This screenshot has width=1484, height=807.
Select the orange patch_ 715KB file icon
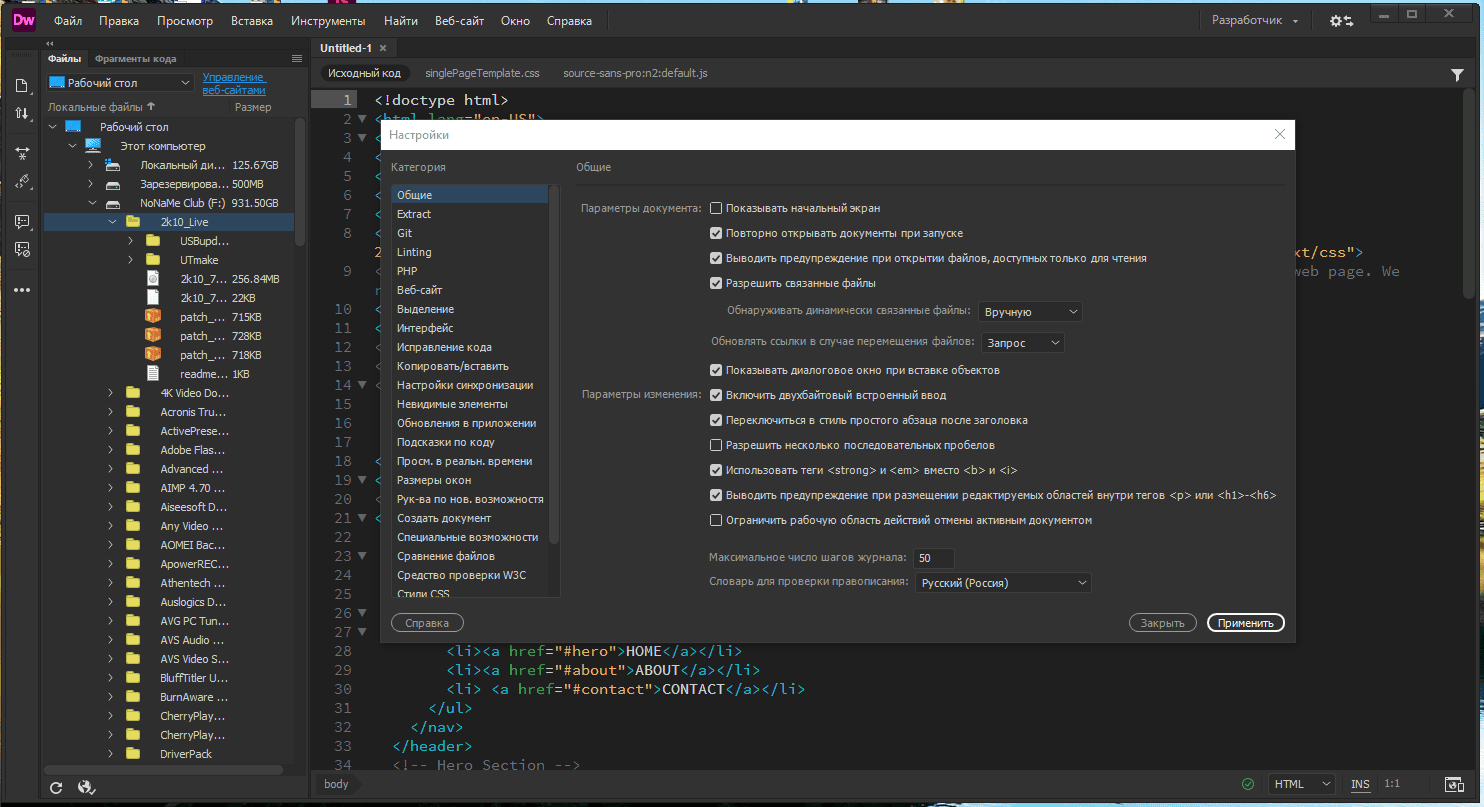(x=153, y=317)
